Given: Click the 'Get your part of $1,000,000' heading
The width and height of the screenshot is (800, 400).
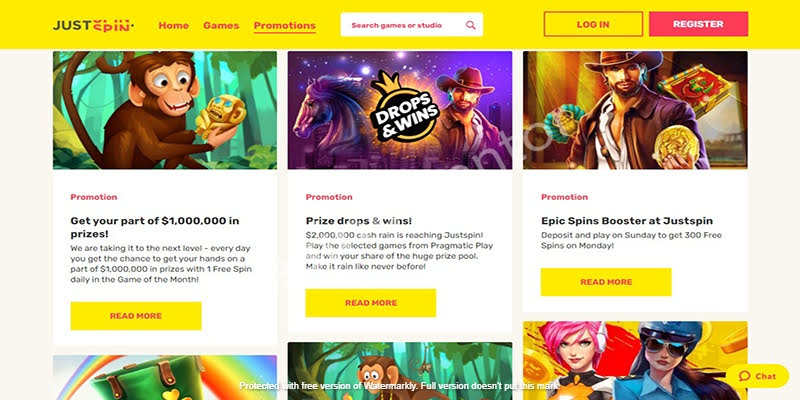Looking at the screenshot, I should pos(155,228).
